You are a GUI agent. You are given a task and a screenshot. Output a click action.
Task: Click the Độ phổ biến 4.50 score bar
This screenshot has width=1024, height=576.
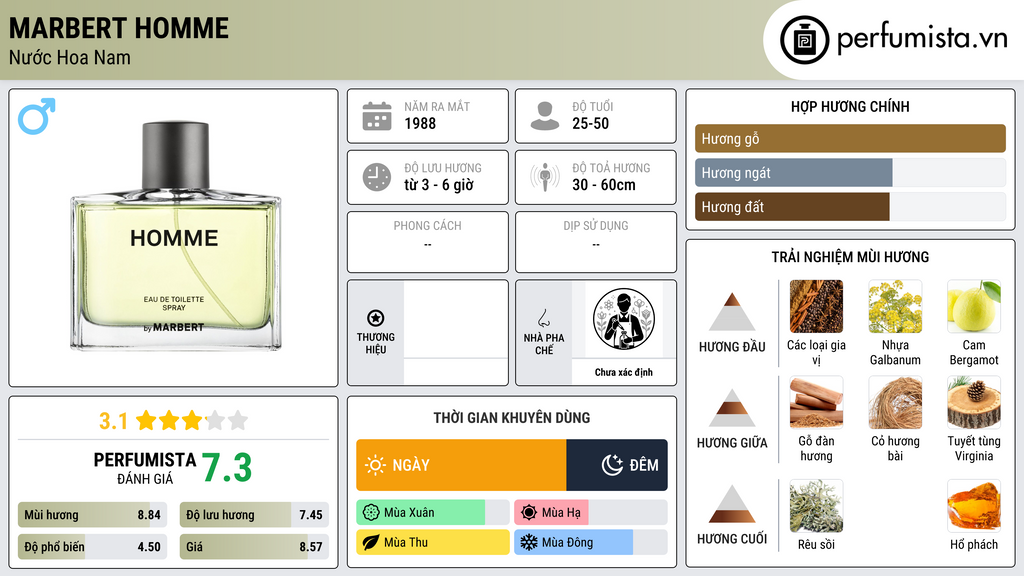tap(93, 547)
